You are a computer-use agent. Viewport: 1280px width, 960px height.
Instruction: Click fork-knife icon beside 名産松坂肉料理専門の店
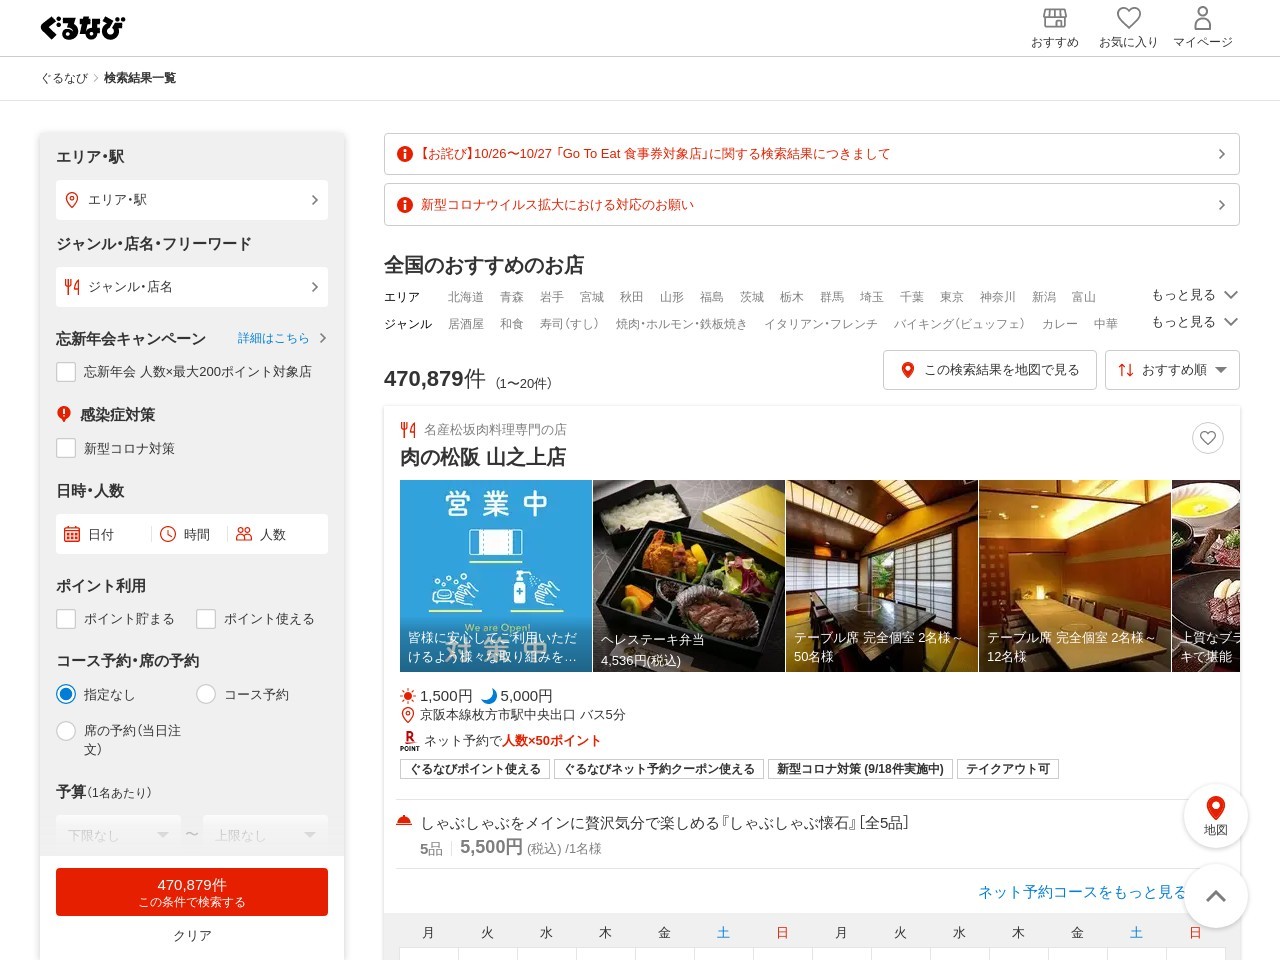point(408,430)
